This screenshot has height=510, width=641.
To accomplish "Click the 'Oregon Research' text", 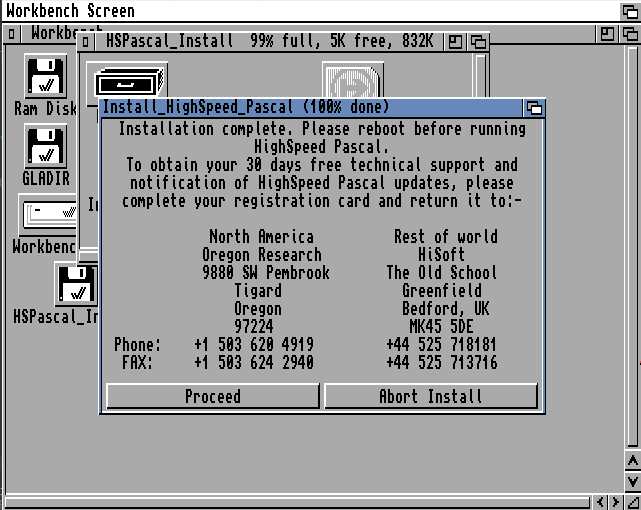I will pyautogui.click(x=262, y=255).
